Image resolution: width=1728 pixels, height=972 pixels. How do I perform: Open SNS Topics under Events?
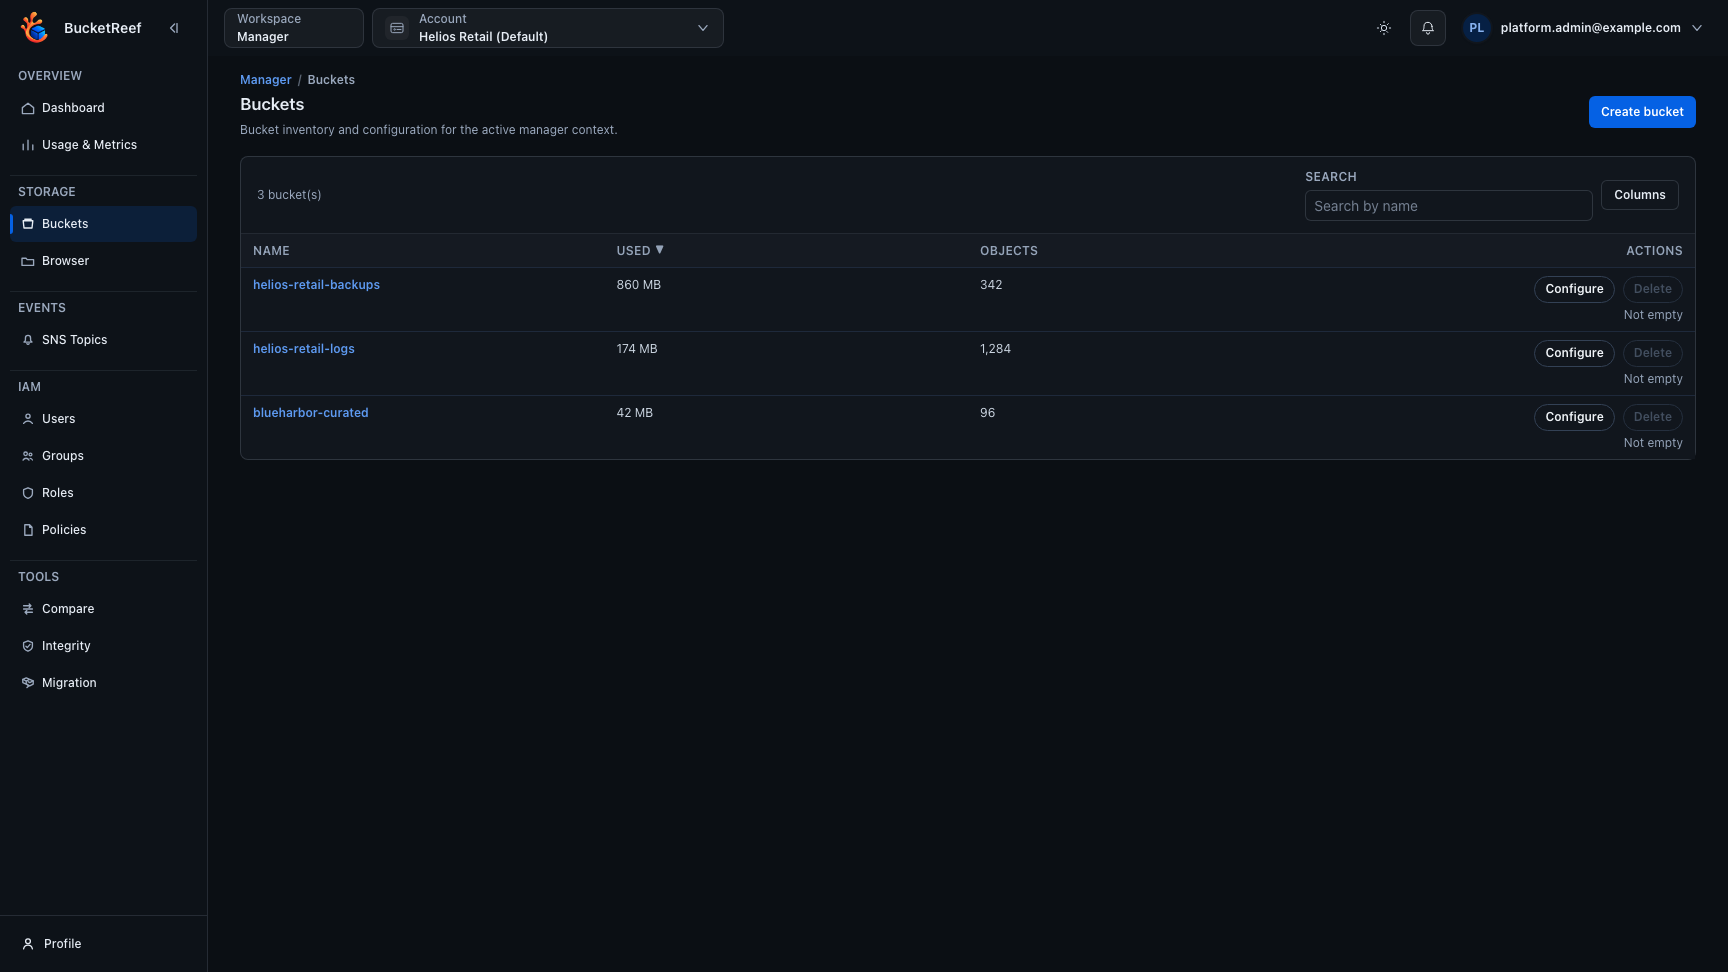pos(103,340)
